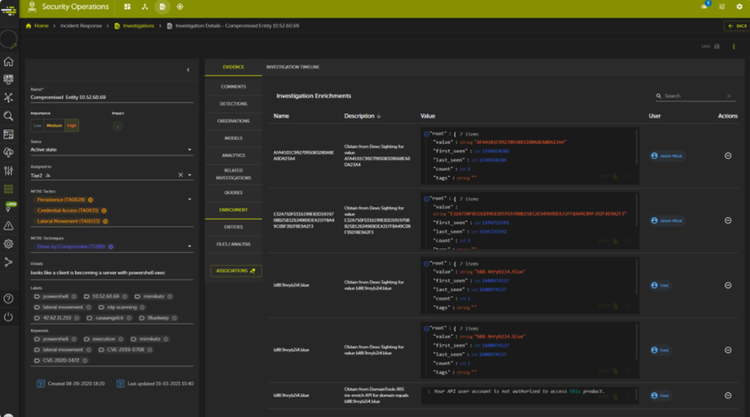Open the Analytics section
Screen dimensions: 750x417
[x=233, y=155]
